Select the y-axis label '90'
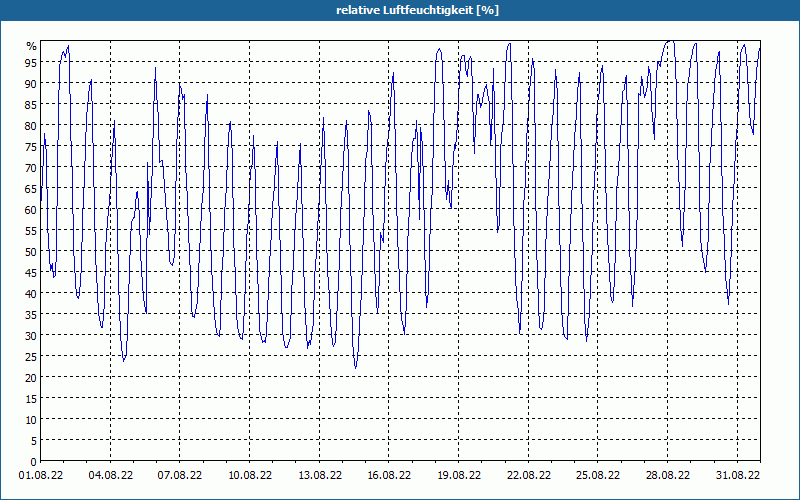This screenshot has height=500, width=800. [x=31, y=84]
